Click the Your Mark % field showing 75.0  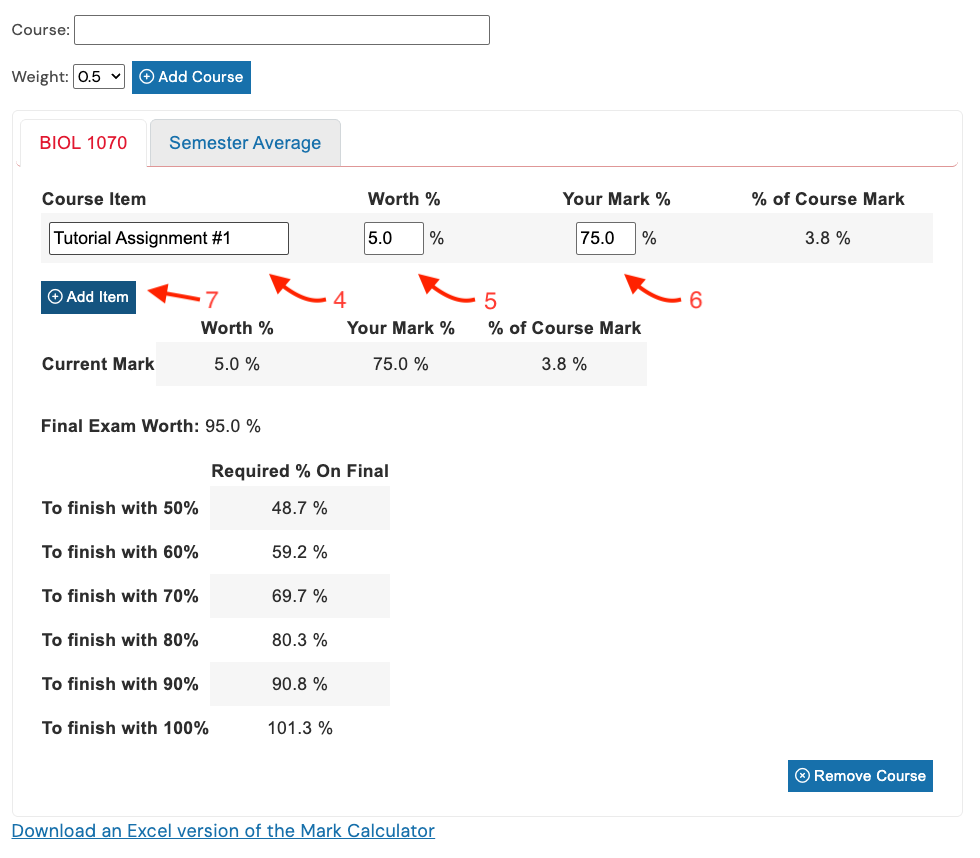coord(605,238)
